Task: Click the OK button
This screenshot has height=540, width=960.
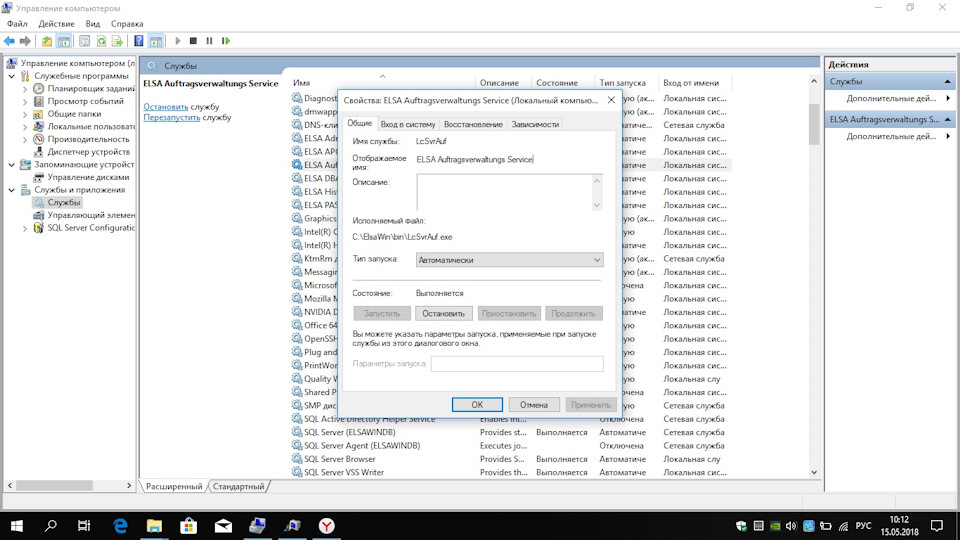Action: tap(477, 405)
